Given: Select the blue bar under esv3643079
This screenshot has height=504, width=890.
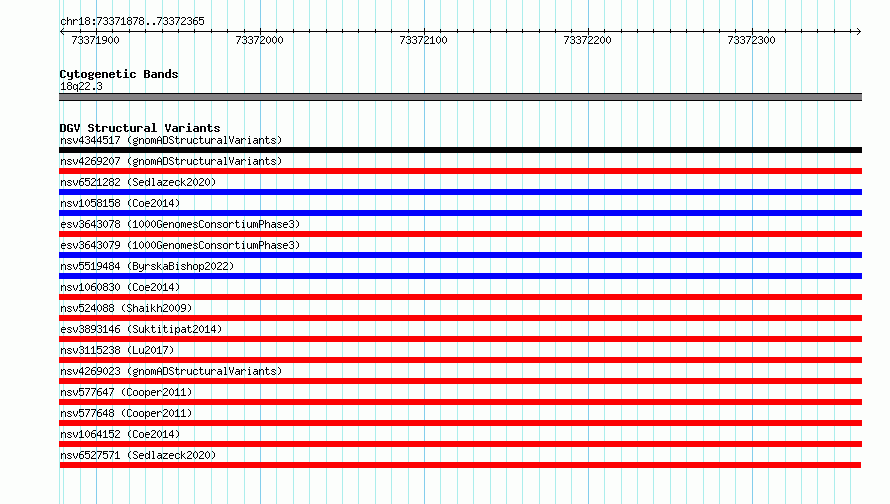Looking at the screenshot, I should pos(460,255).
